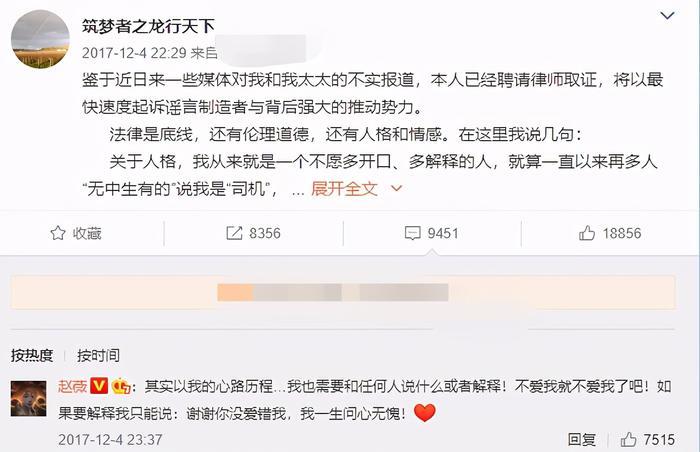700x452 pixels.
Task: Like the post via thumbs-up icon 18856
Action: coord(587,232)
